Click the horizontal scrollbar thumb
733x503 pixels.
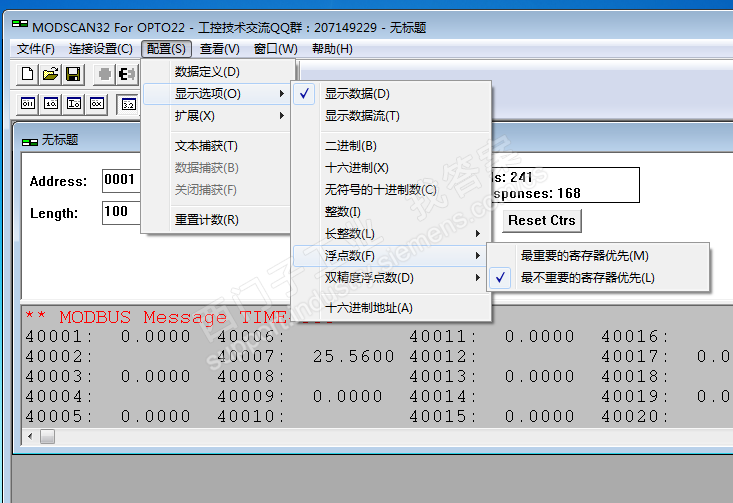(x=47, y=437)
